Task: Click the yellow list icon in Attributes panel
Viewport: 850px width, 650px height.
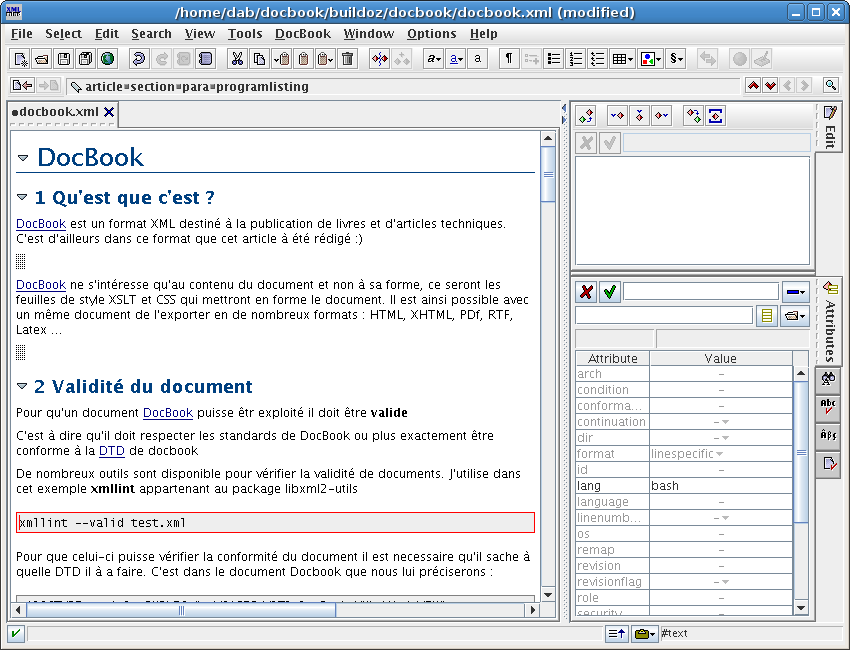Action: pos(767,316)
